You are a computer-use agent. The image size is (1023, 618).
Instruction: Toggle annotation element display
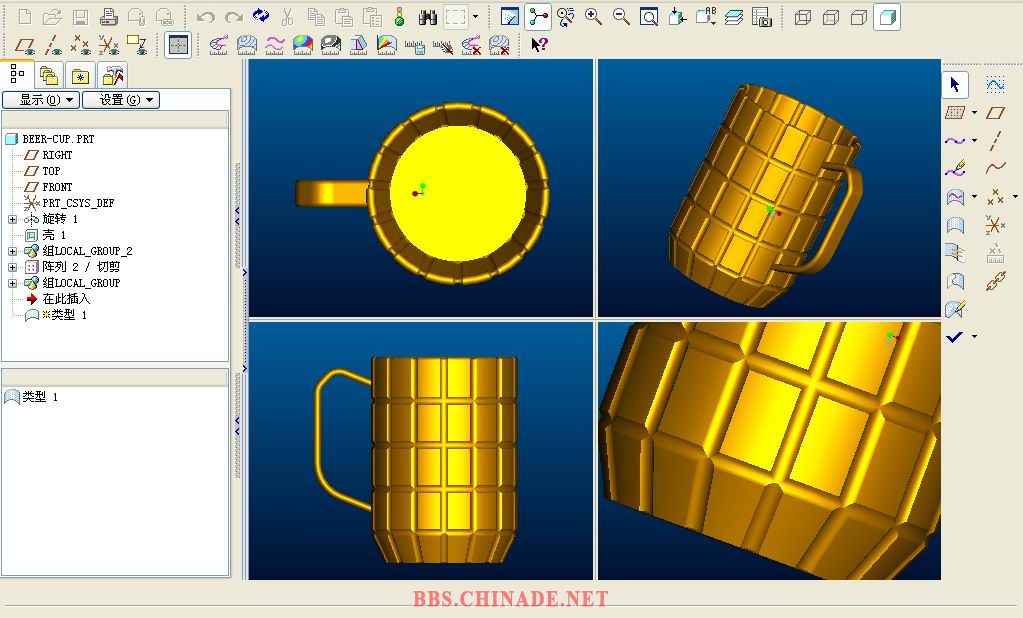pos(137,44)
